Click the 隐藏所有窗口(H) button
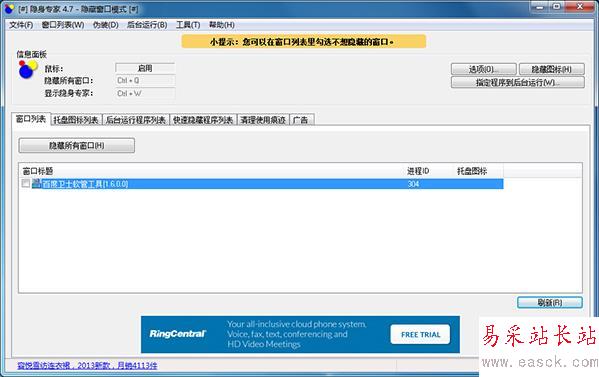 [x=76, y=146]
